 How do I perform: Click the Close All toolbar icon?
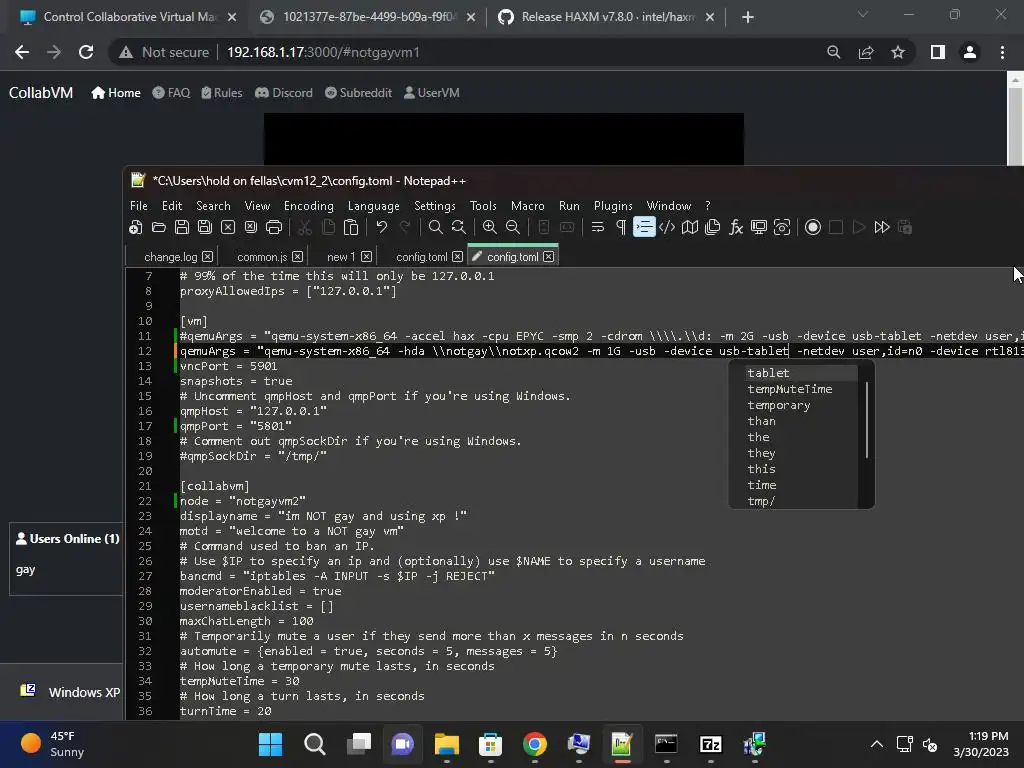coord(251,227)
